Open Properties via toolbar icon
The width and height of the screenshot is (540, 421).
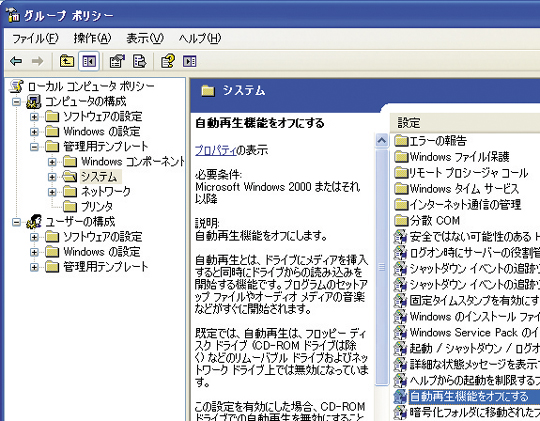point(117,61)
